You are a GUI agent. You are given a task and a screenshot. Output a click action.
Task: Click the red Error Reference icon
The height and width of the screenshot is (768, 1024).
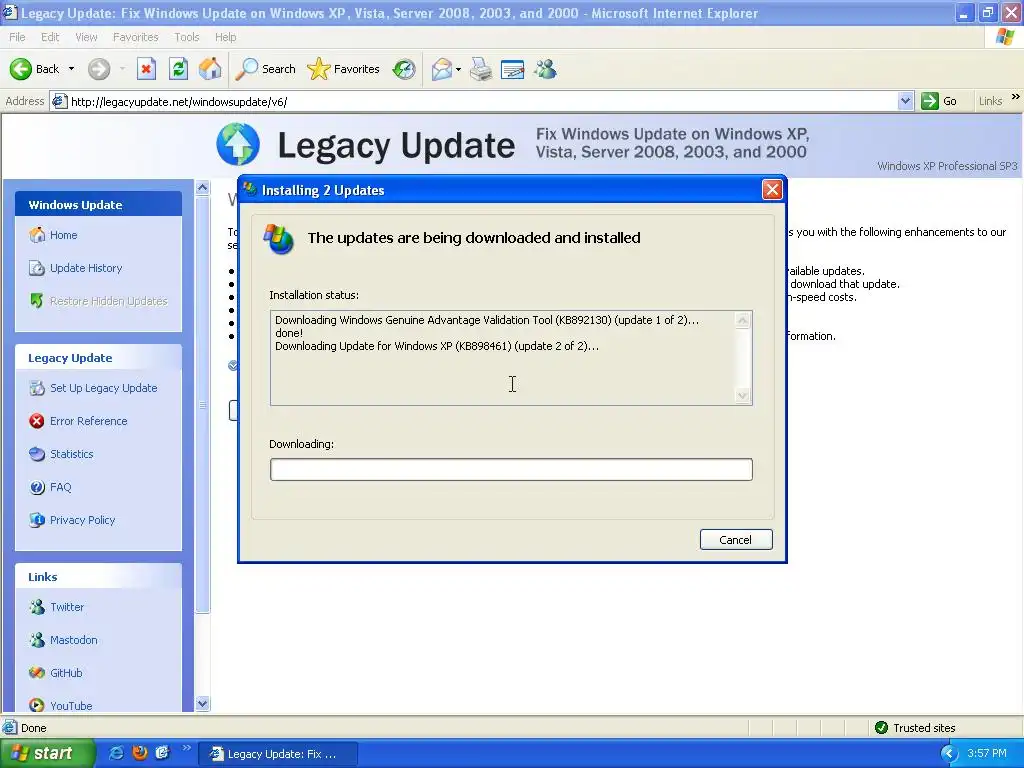click(37, 421)
